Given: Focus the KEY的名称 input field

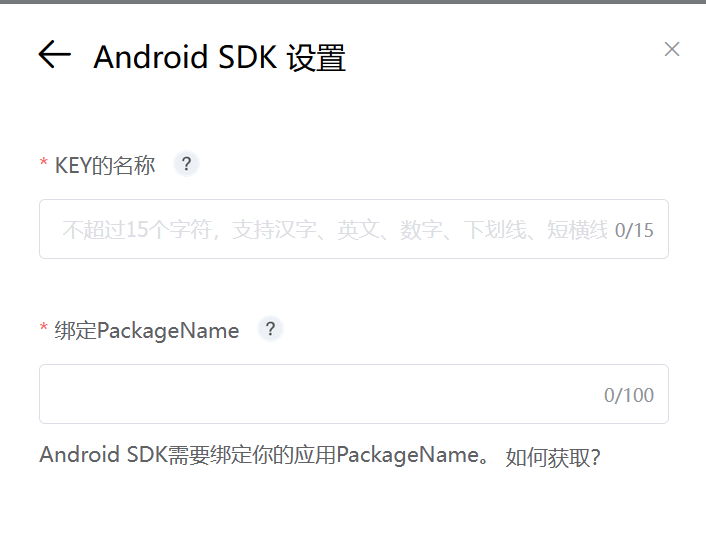Looking at the screenshot, I should 354,229.
